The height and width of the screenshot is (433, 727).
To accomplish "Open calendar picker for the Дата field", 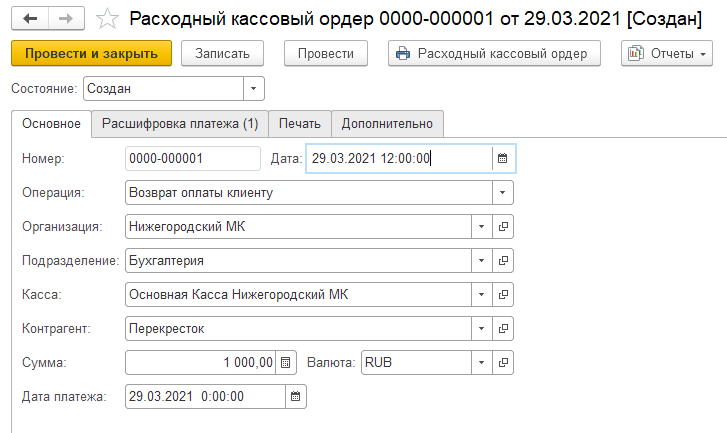I will (x=503, y=158).
